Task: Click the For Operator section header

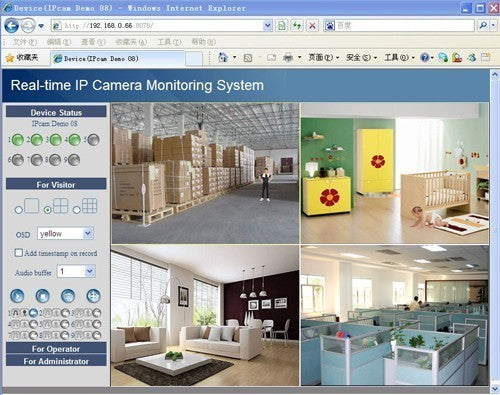Action: (x=56, y=348)
